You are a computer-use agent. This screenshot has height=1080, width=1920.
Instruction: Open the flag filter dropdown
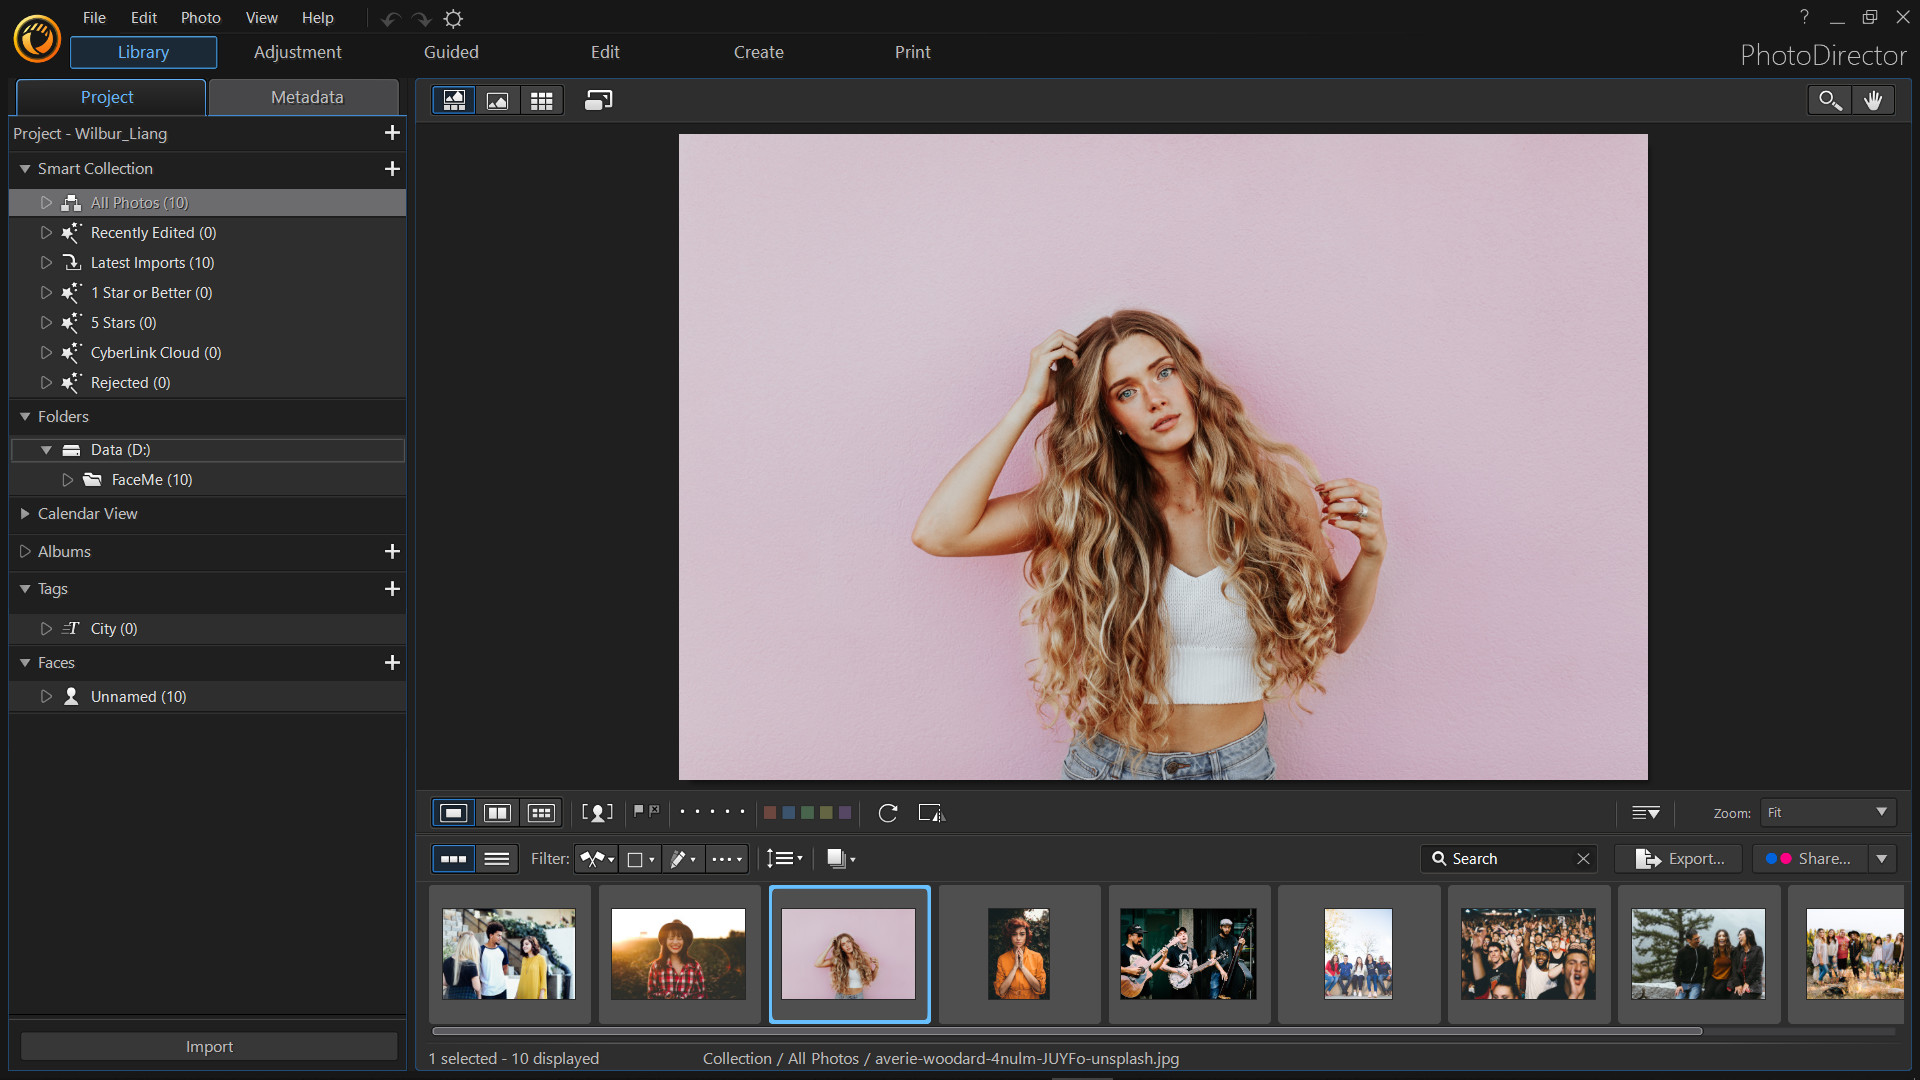[x=596, y=858]
